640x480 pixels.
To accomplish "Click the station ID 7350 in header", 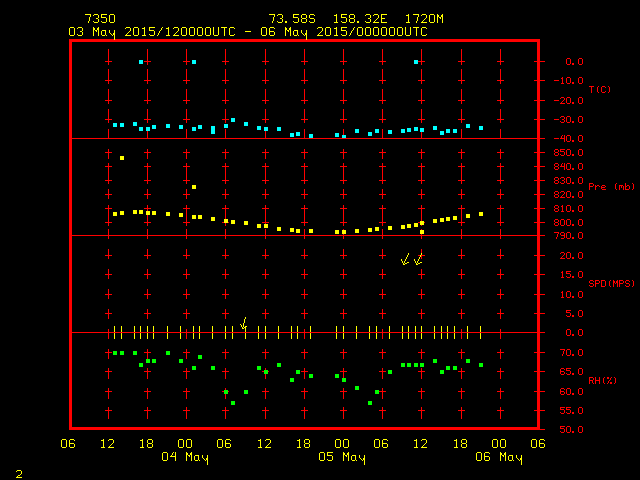I will point(99,19).
